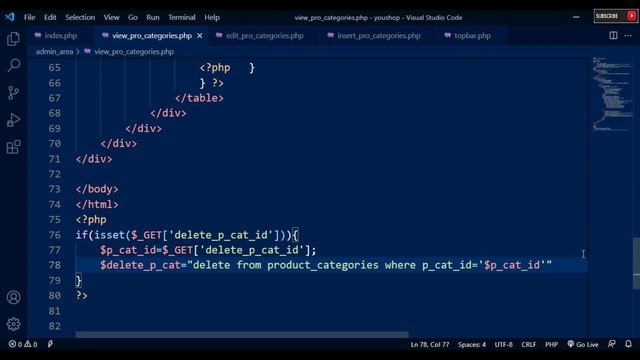
Task: Start Go Live server
Action: [x=583, y=344]
